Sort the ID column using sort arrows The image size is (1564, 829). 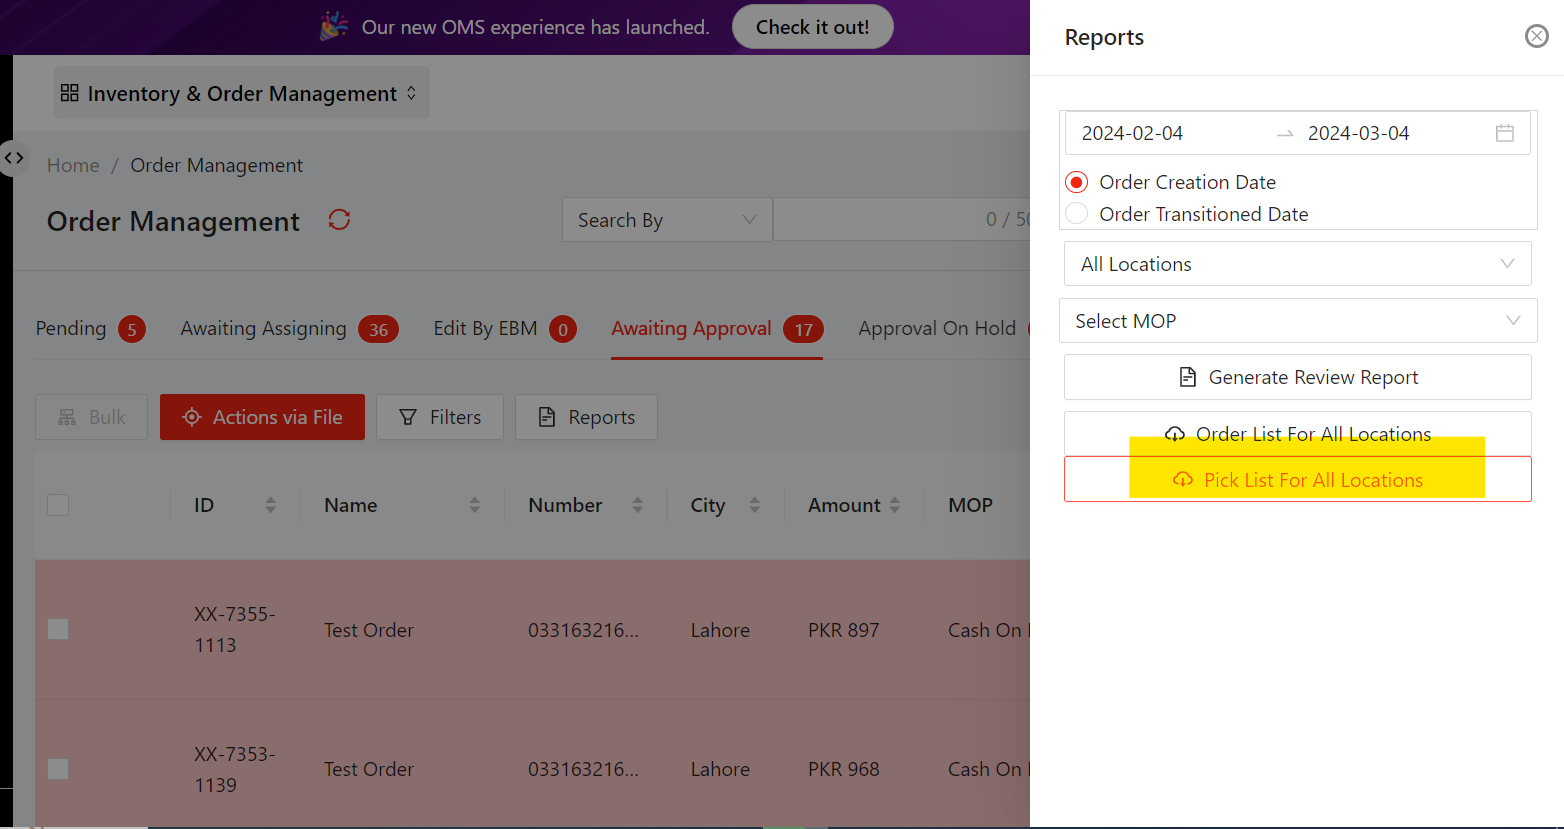[x=270, y=505]
